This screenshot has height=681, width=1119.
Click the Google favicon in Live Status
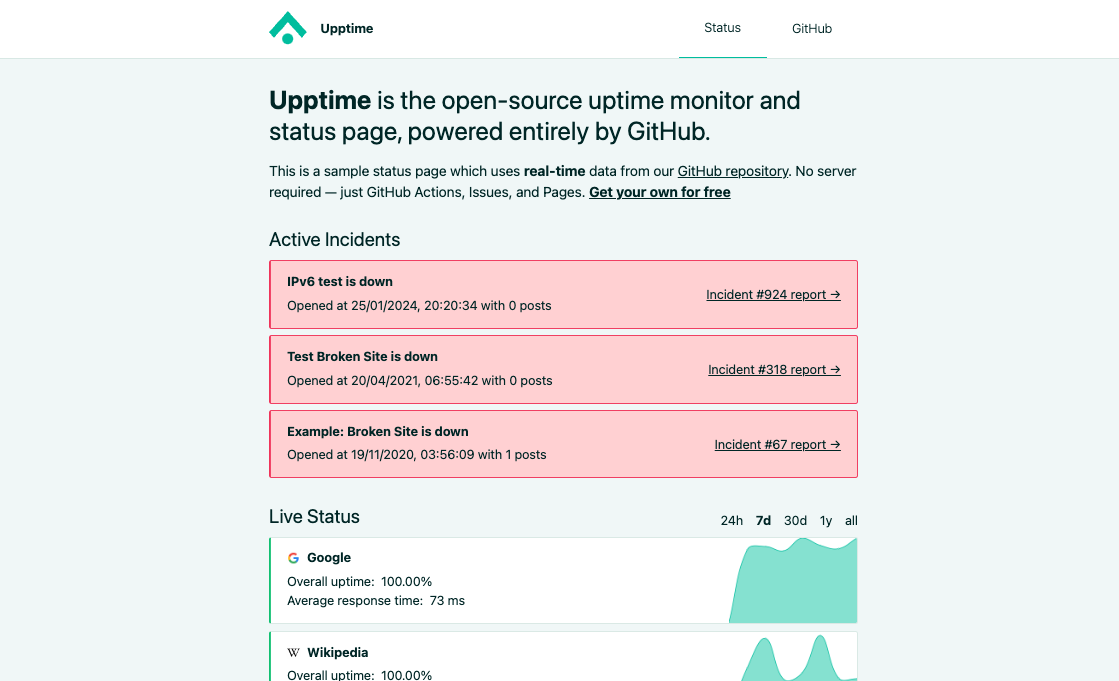click(x=293, y=557)
